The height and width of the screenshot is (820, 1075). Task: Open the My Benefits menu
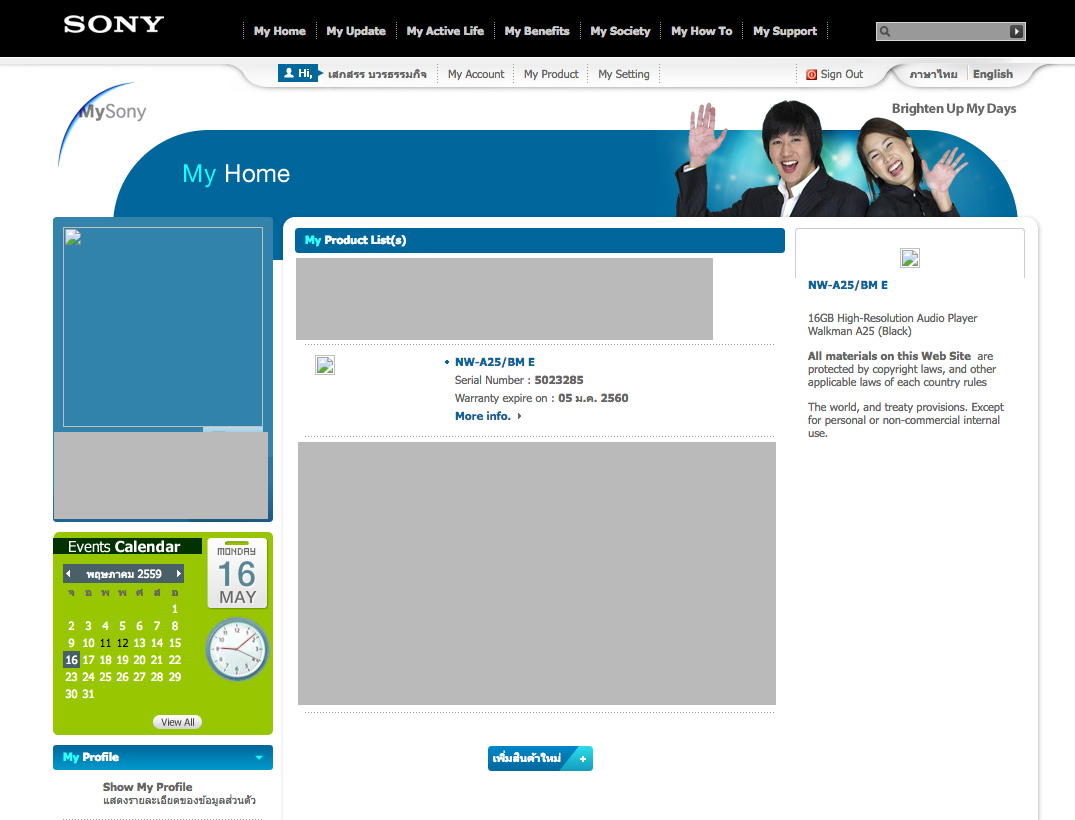click(536, 31)
